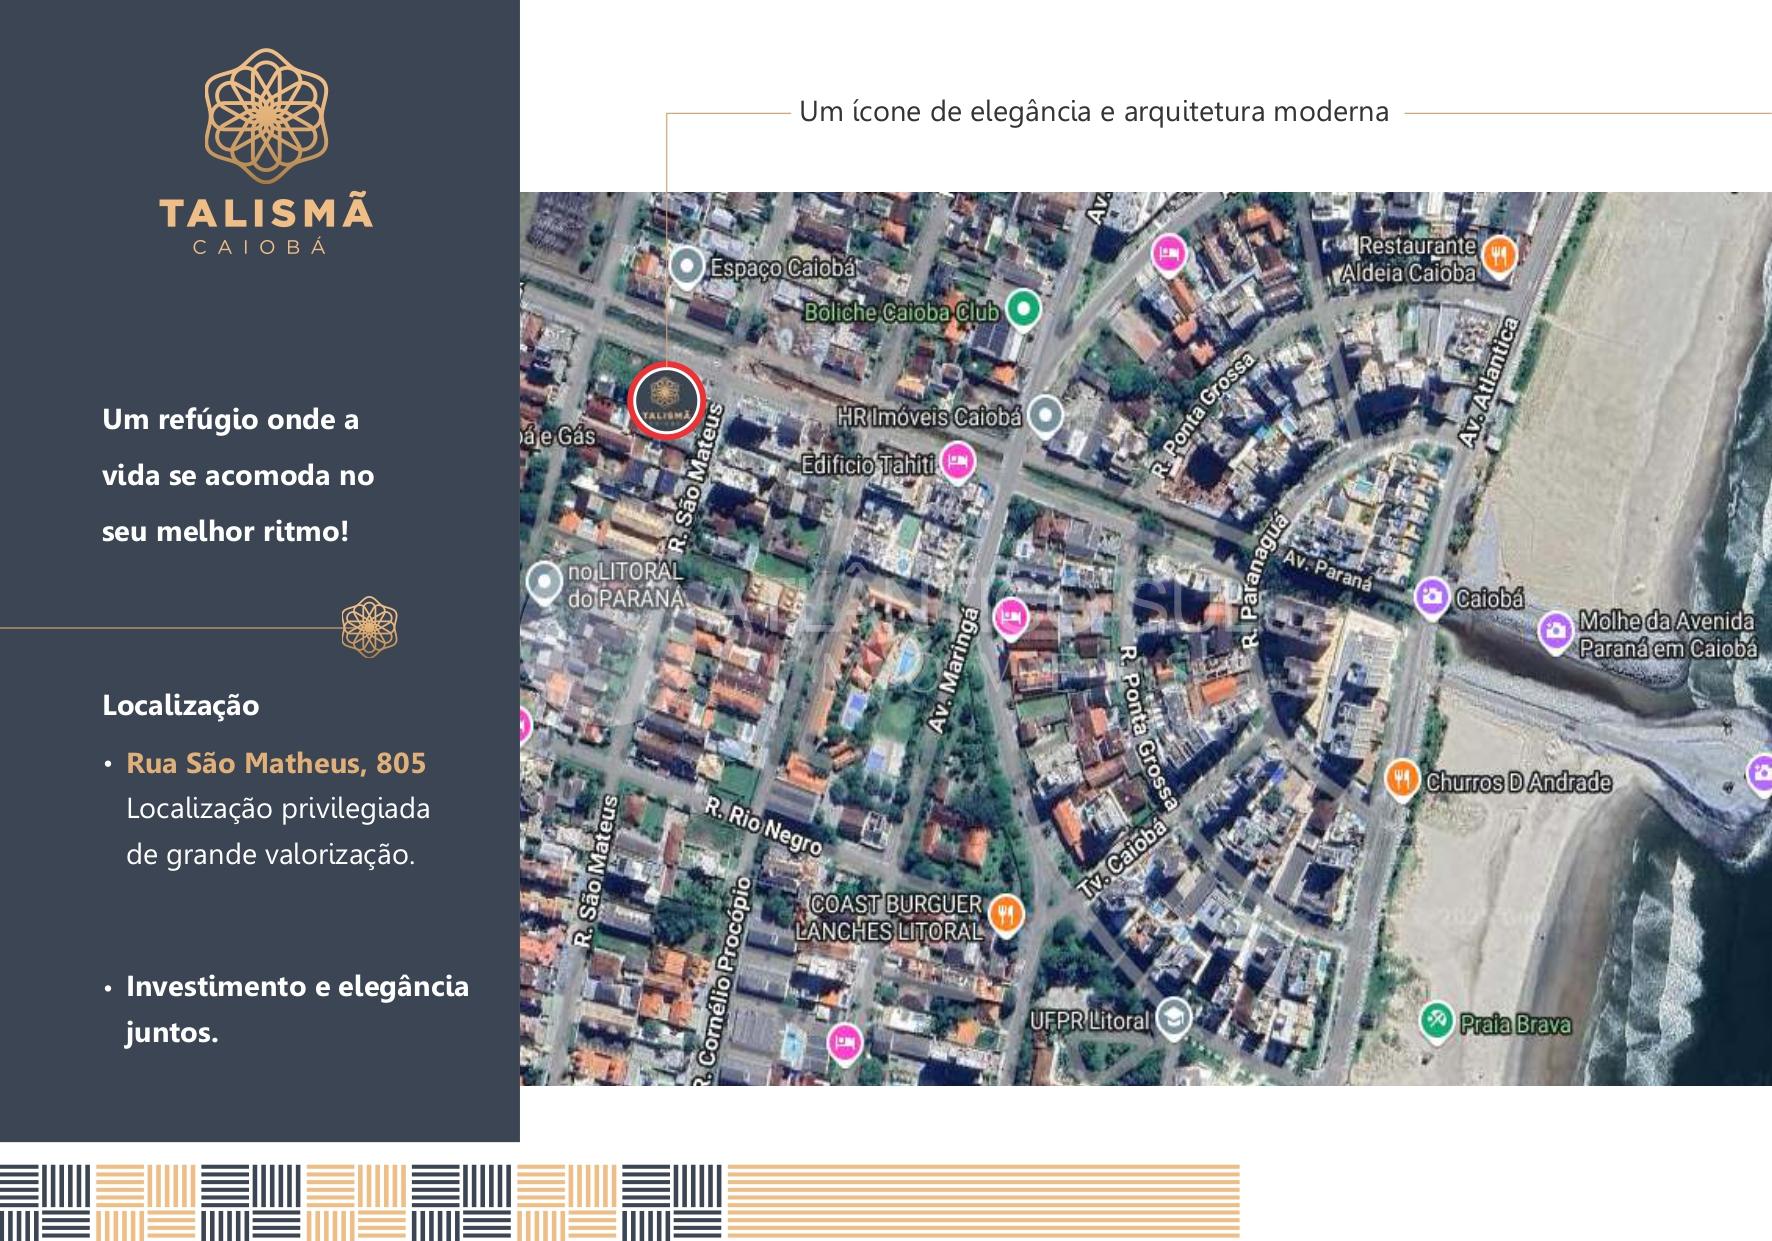The width and height of the screenshot is (1772, 1241).
Task: Open the purple Caiobá camera pin
Action: (1432, 597)
